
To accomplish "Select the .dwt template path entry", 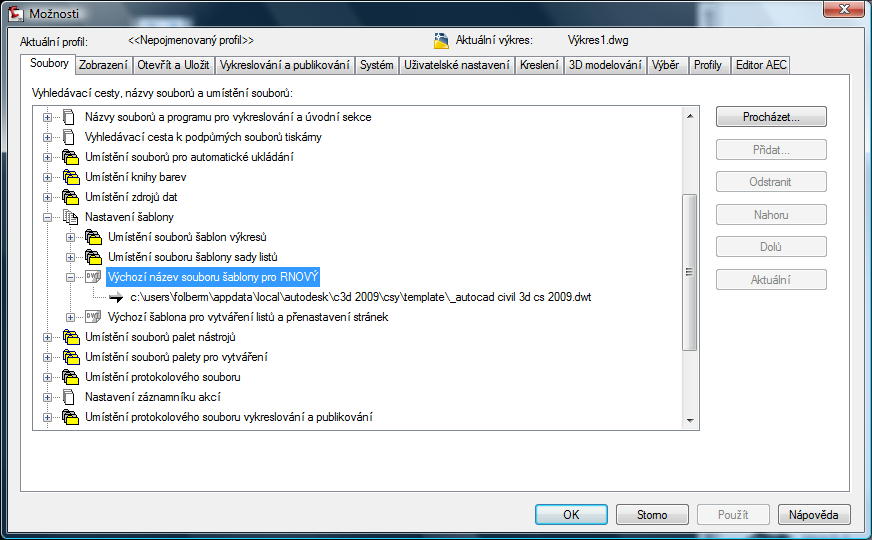I will tap(361, 297).
